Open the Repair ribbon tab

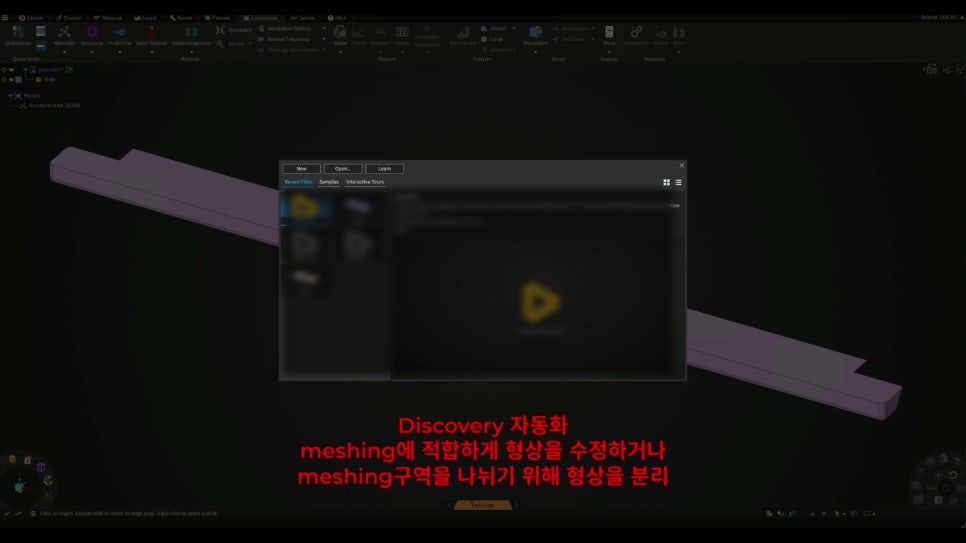coord(181,18)
